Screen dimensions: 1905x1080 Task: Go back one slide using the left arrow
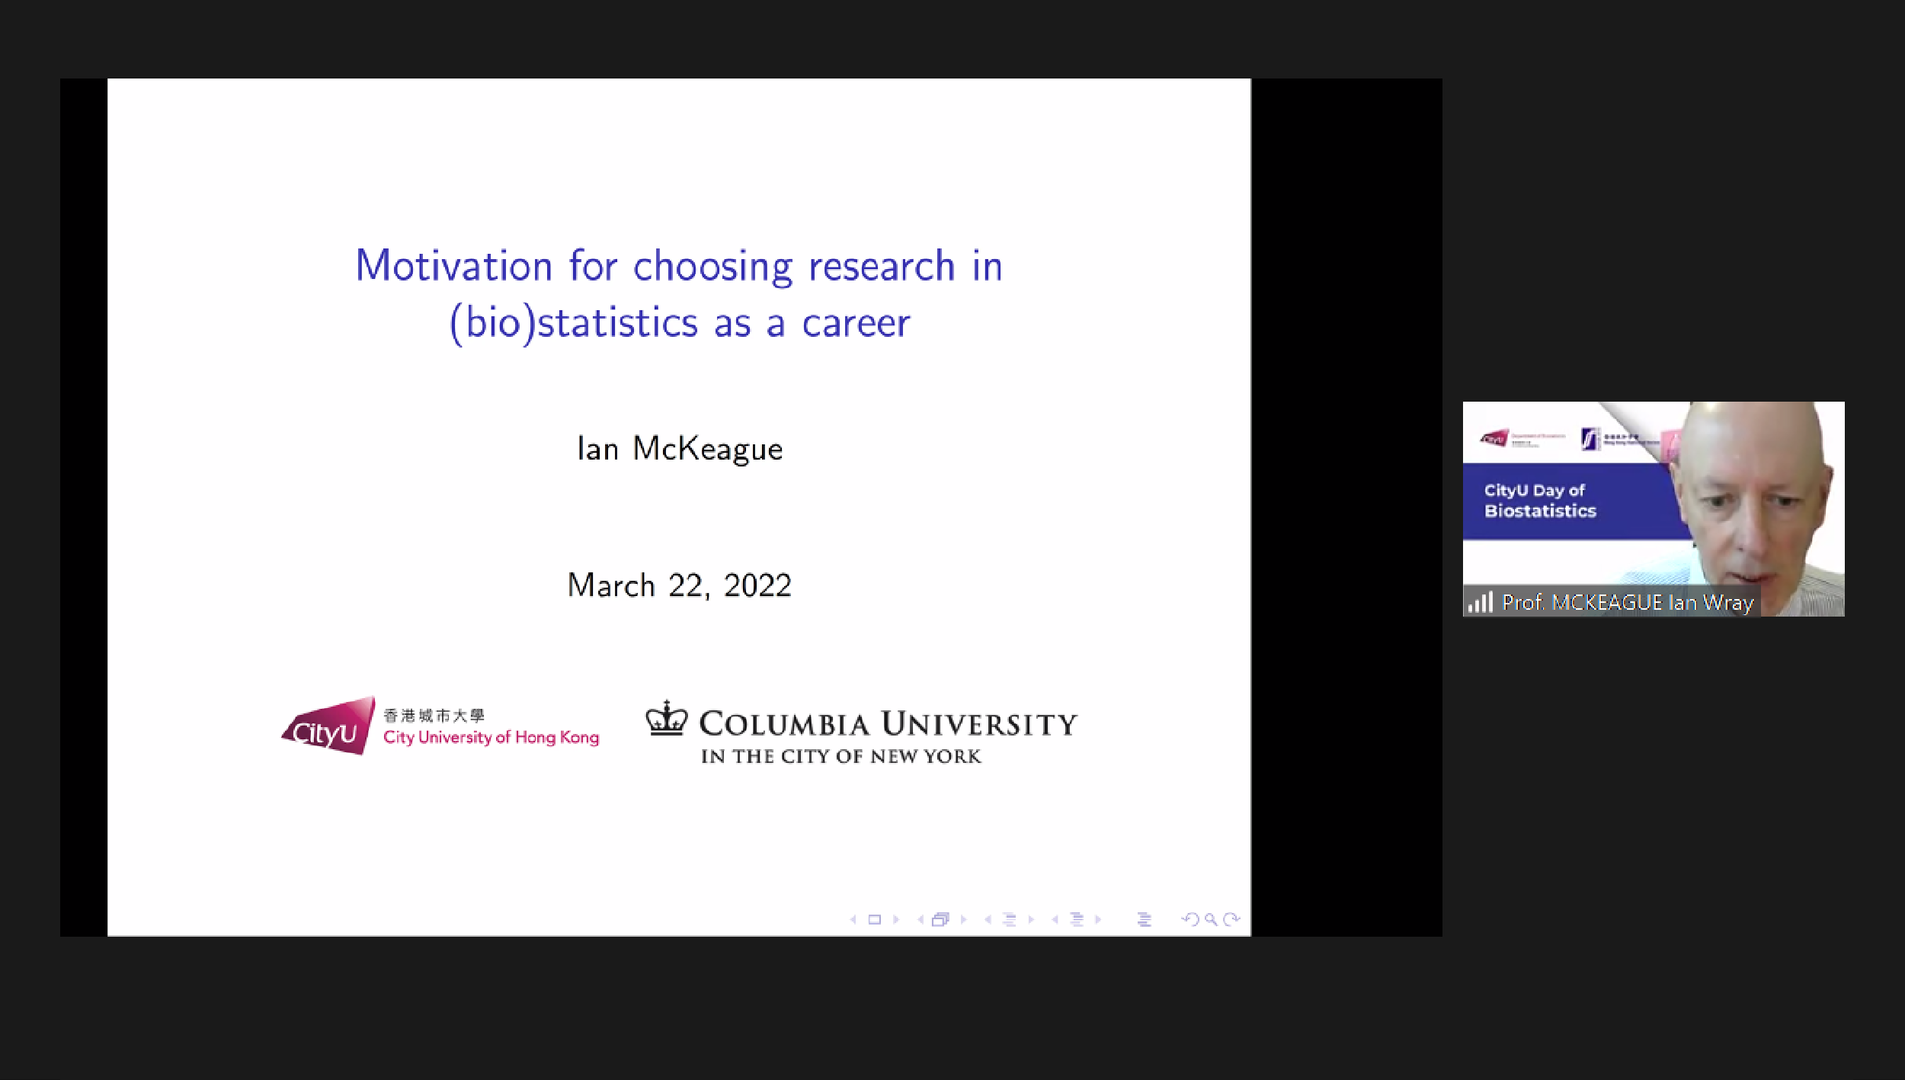(853, 919)
